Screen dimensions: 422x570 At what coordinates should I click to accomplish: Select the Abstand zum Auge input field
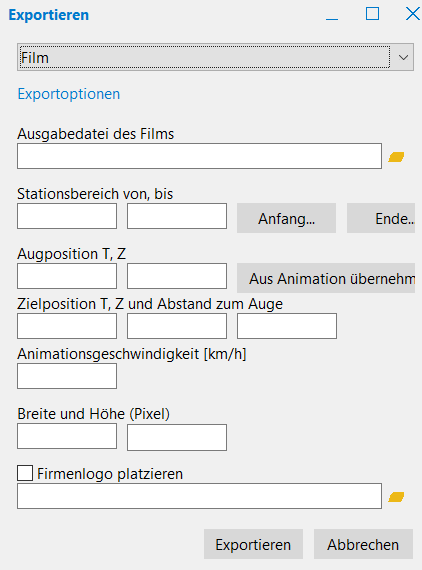click(x=287, y=326)
